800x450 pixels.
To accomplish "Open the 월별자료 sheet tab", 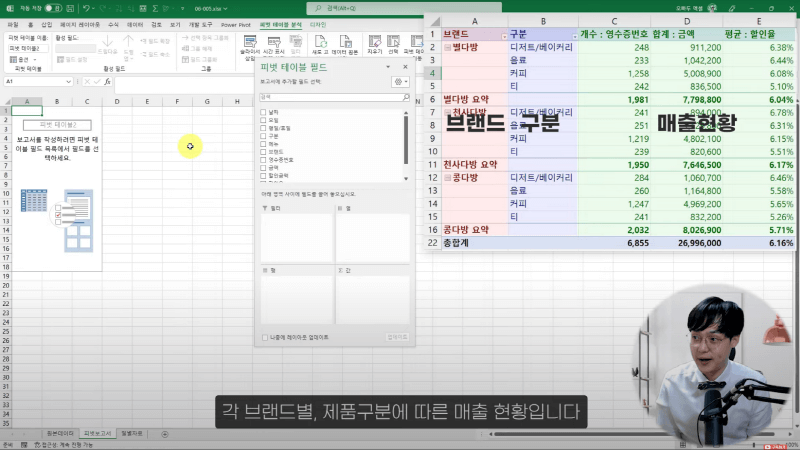I will 132,434.
